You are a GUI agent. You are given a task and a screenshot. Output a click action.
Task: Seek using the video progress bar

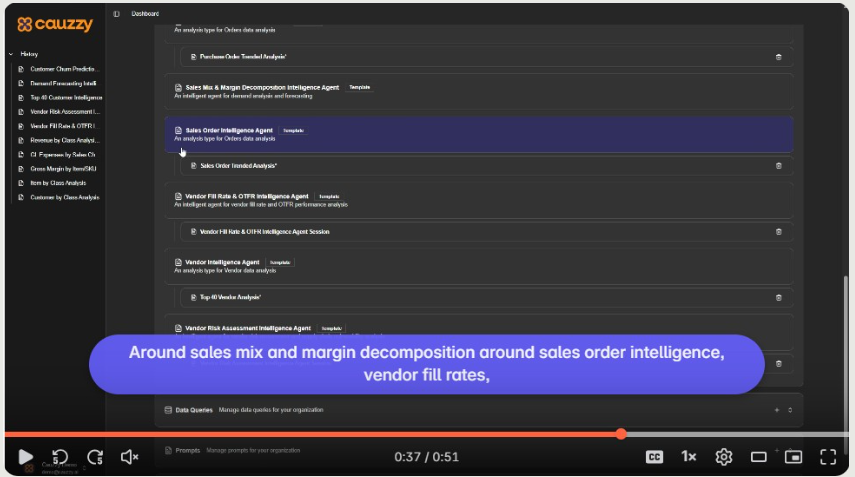(x=427, y=434)
